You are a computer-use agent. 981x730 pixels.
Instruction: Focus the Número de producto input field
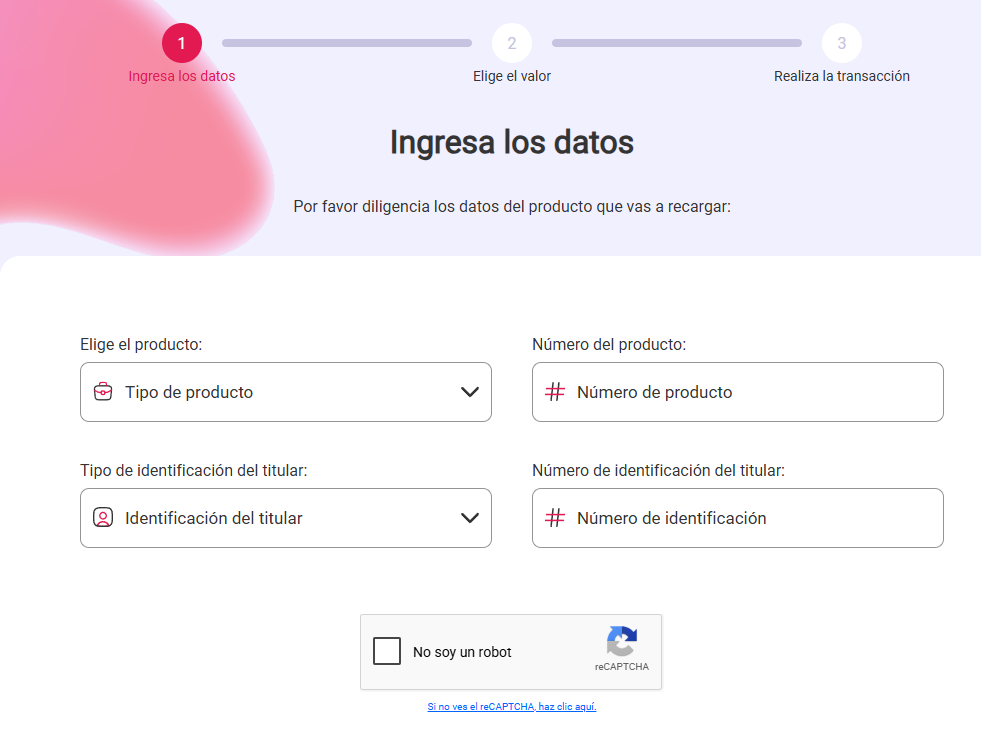(x=738, y=392)
